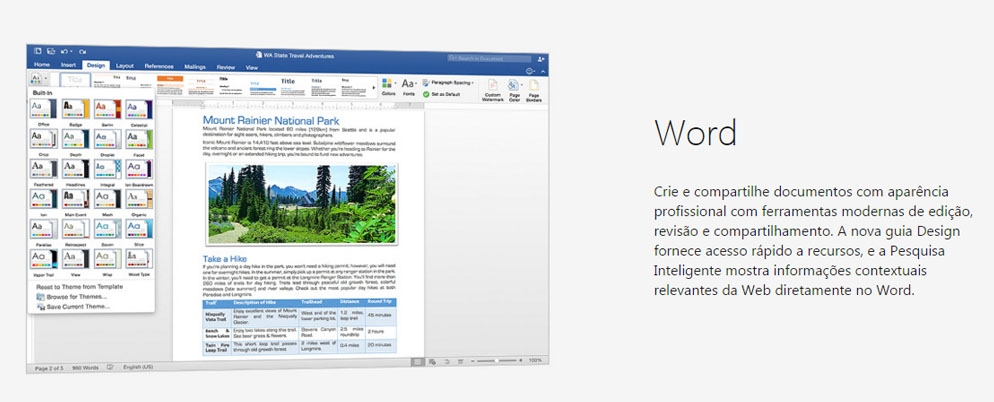Open the References tab
The height and width of the screenshot is (402, 994).
pyautogui.click(x=159, y=66)
